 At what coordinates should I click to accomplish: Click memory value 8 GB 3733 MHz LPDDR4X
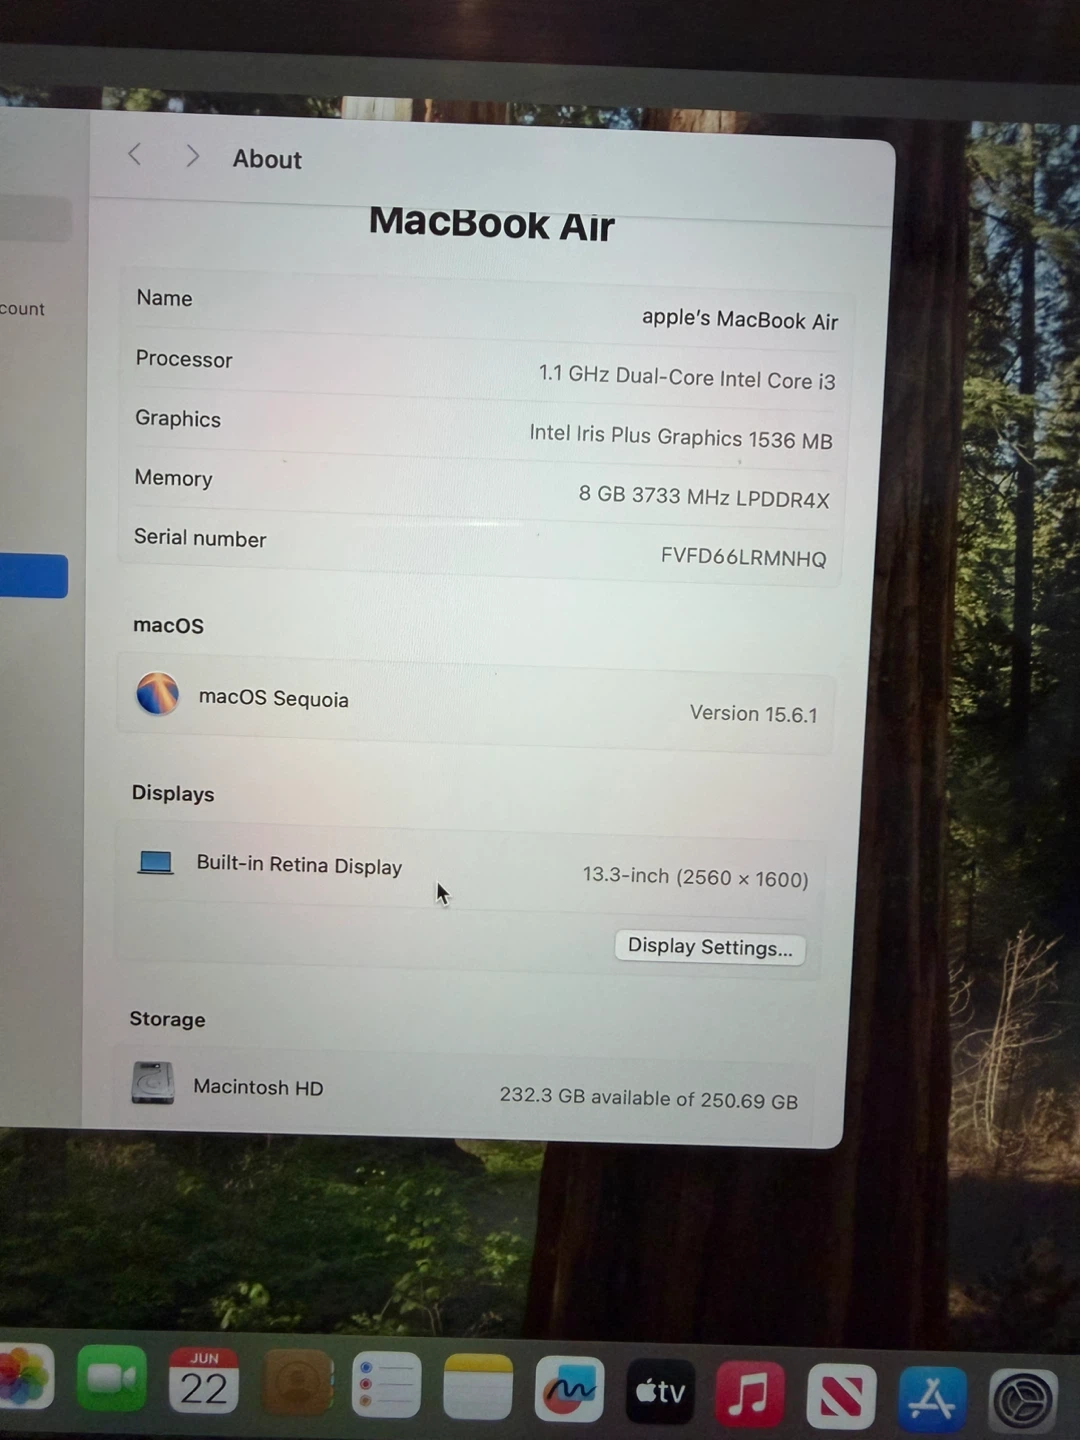point(704,496)
